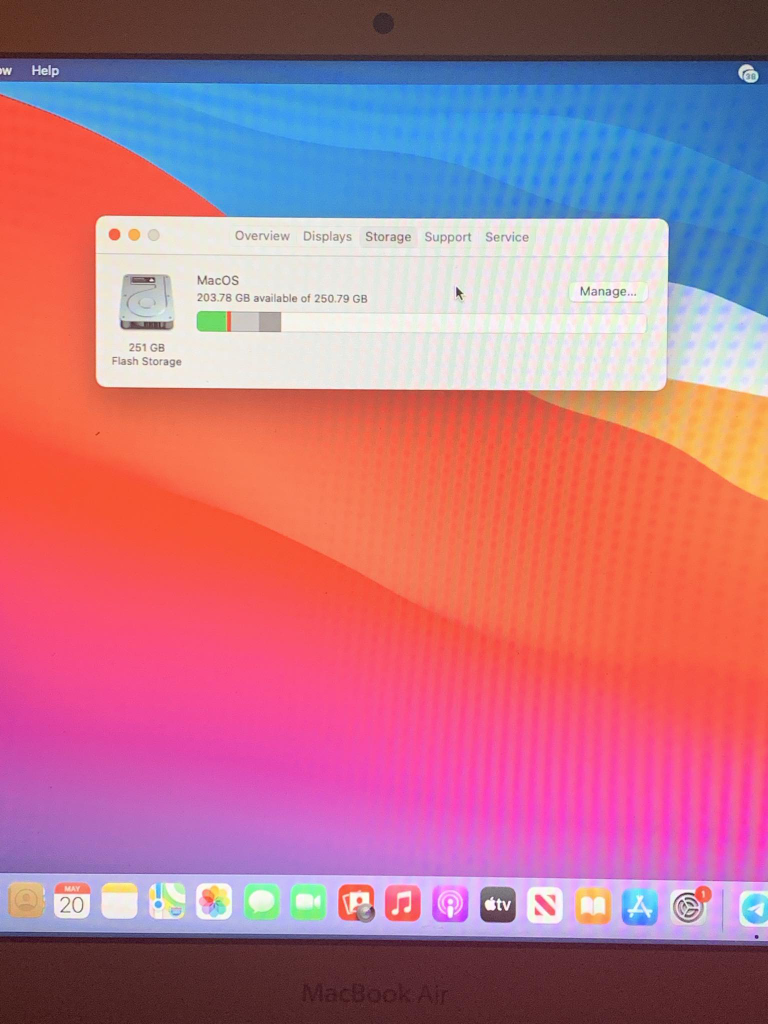Click the green segment of storage bar
768x1024 pixels.
(x=211, y=322)
